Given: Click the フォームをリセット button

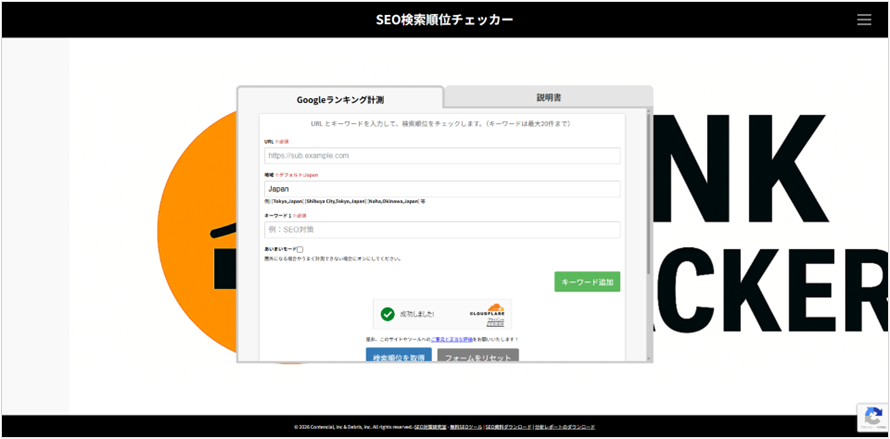Looking at the screenshot, I should [x=477, y=357].
